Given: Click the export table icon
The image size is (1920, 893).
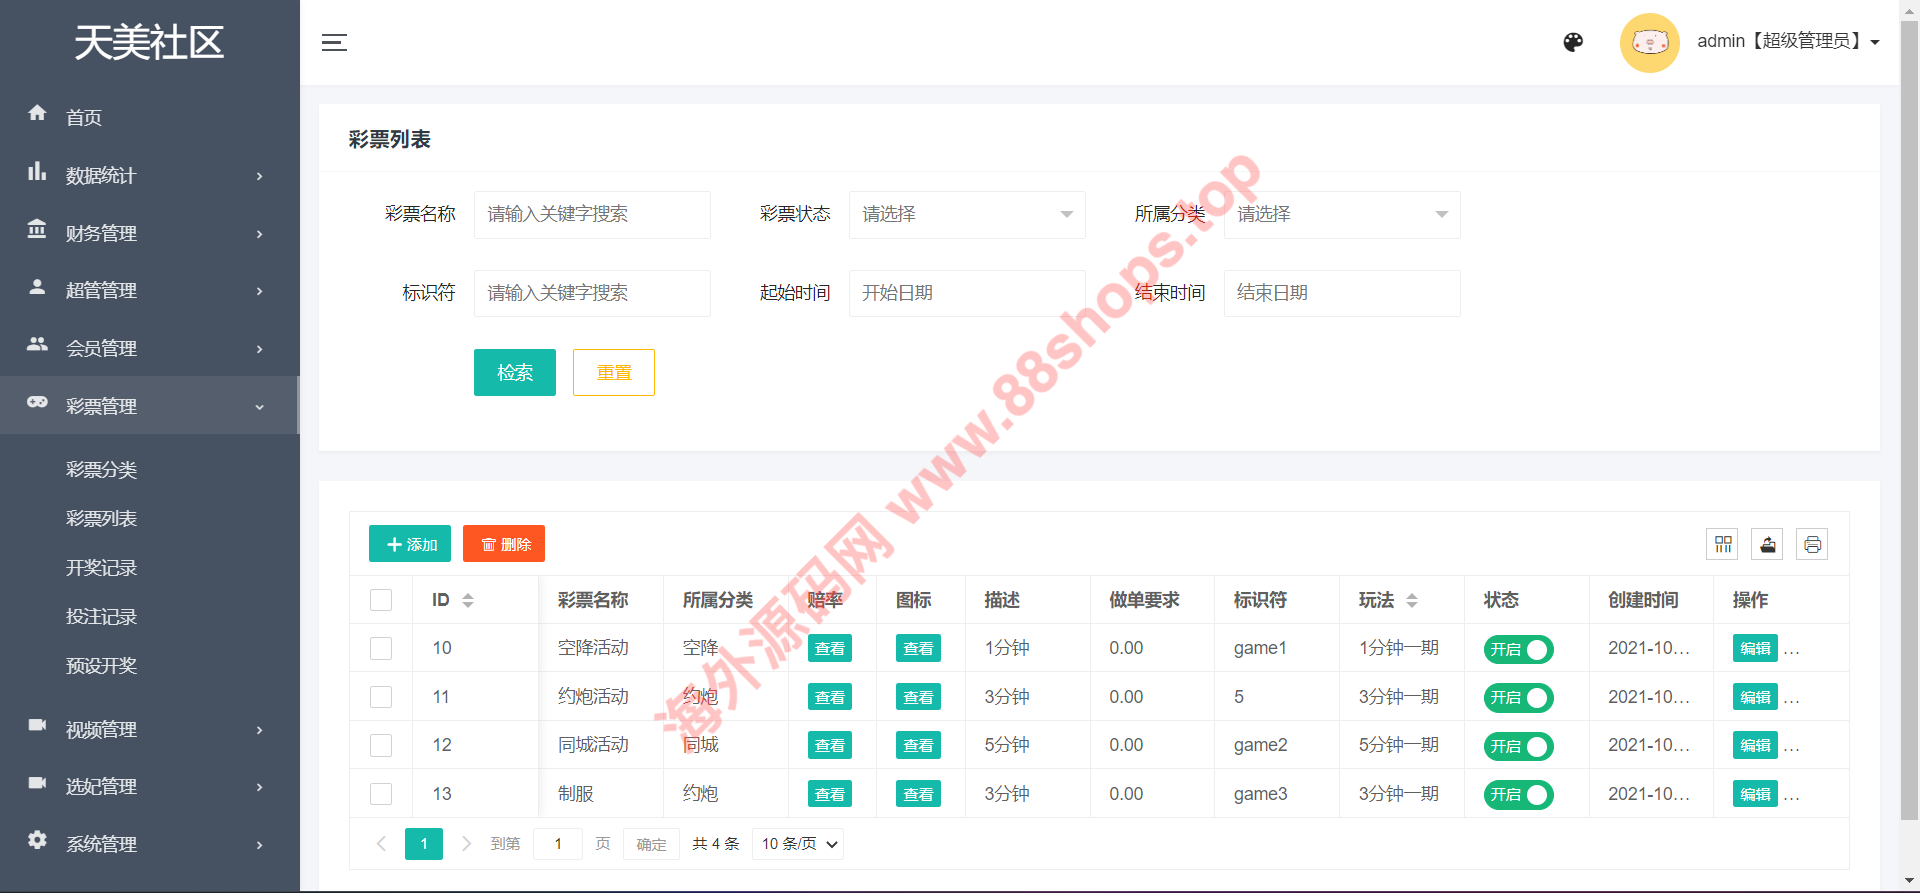Looking at the screenshot, I should coord(1767,544).
